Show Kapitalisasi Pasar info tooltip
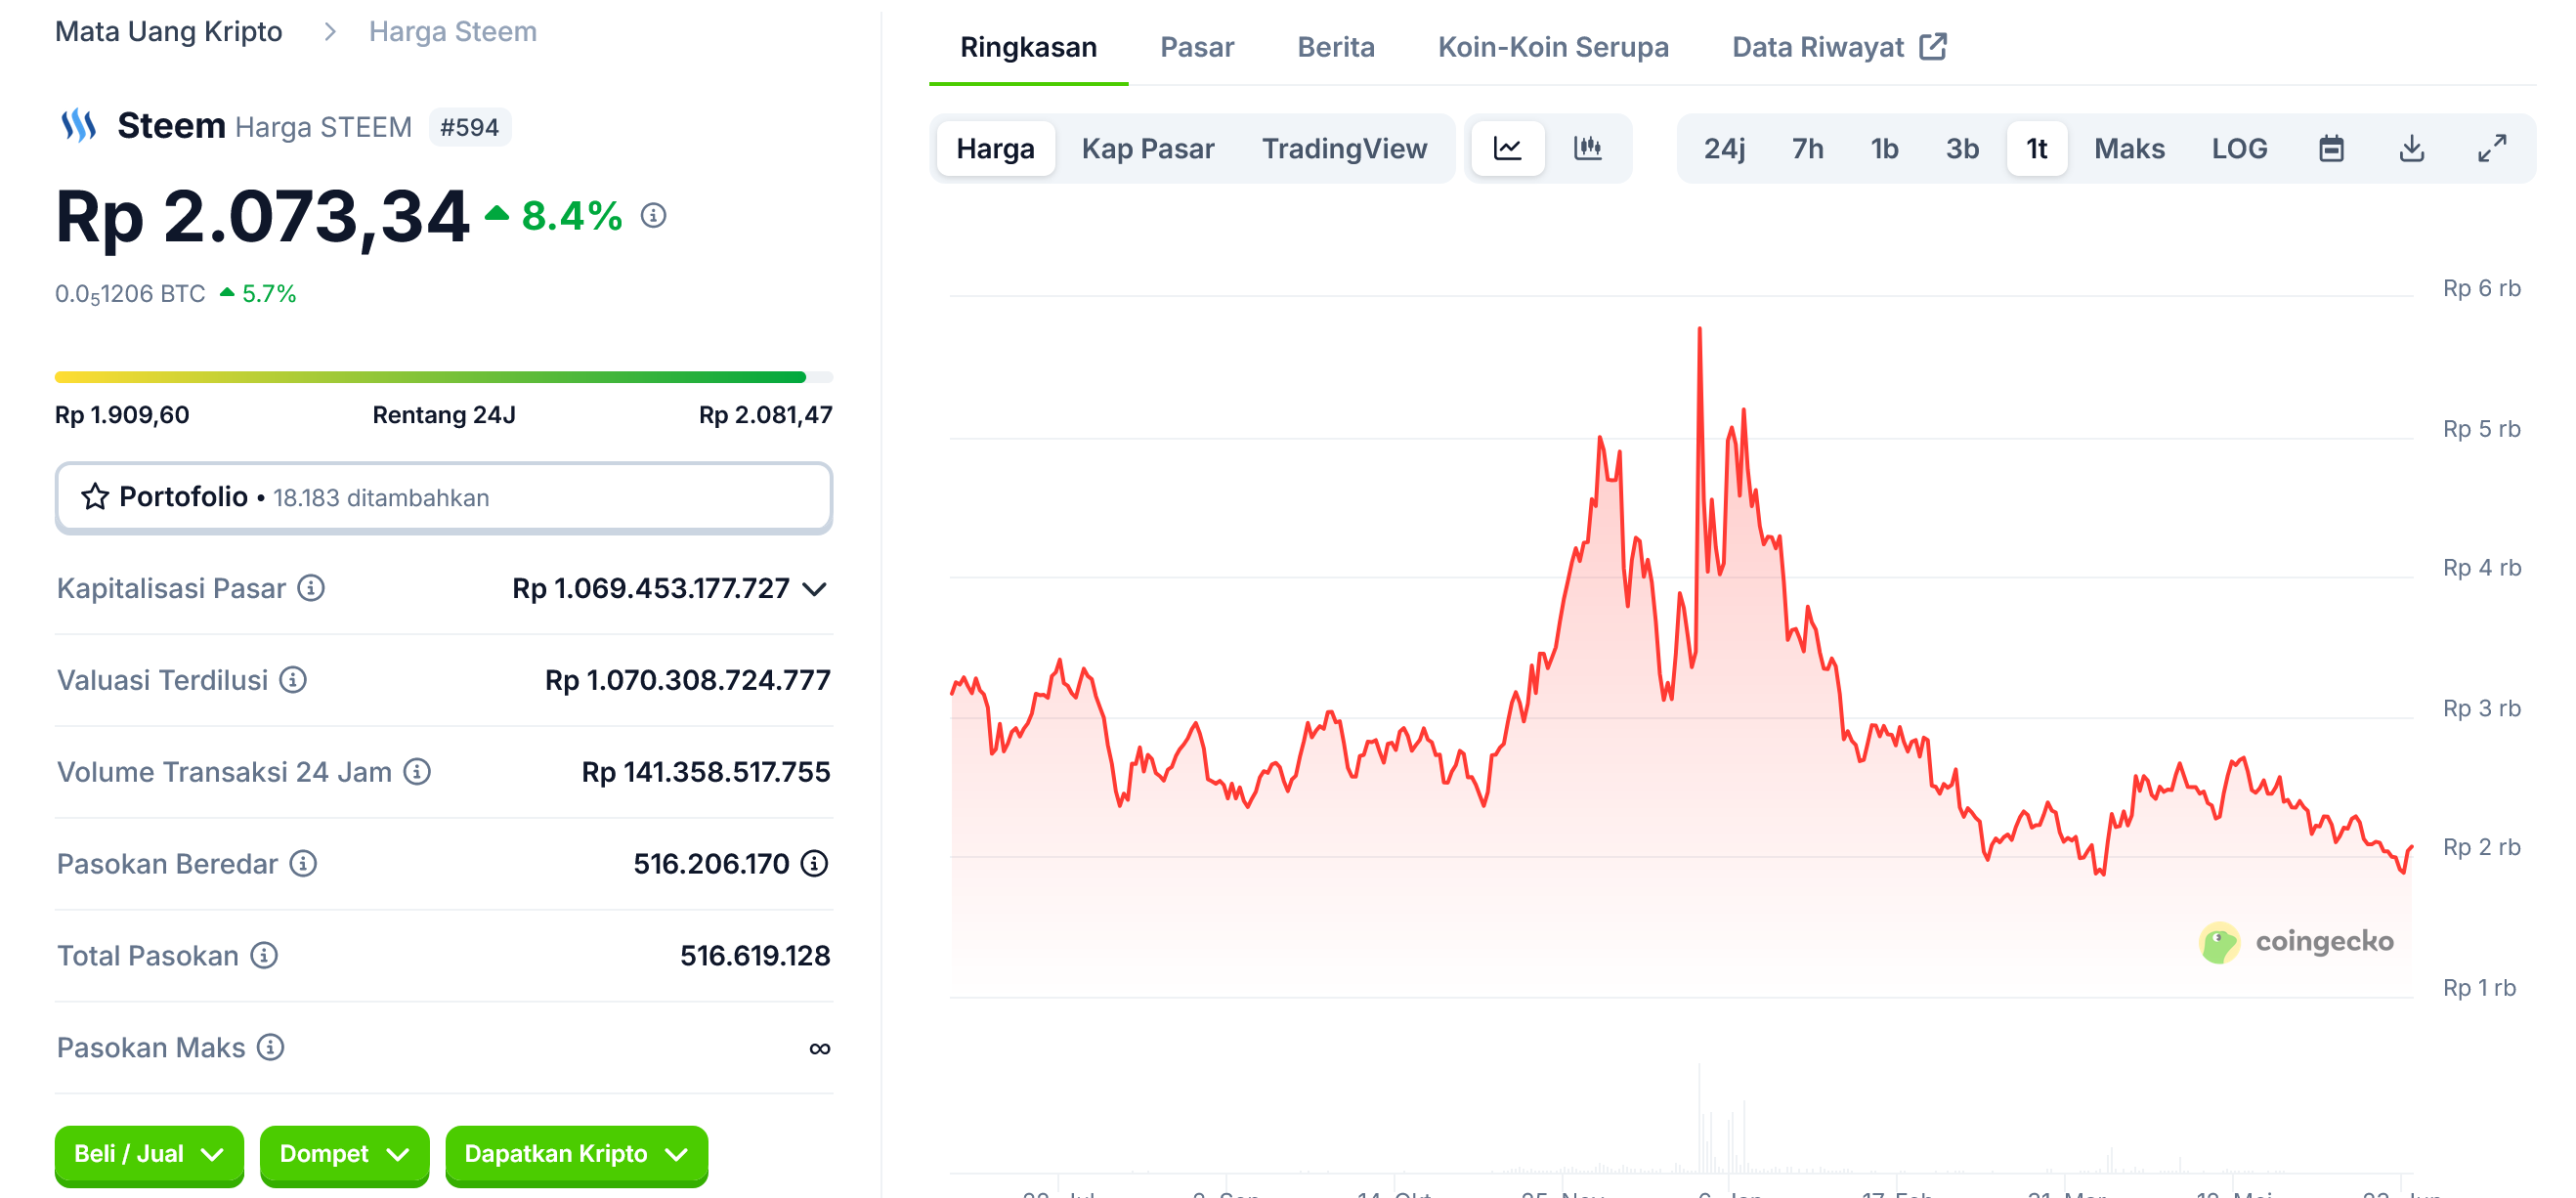The height and width of the screenshot is (1198, 2576). point(311,588)
